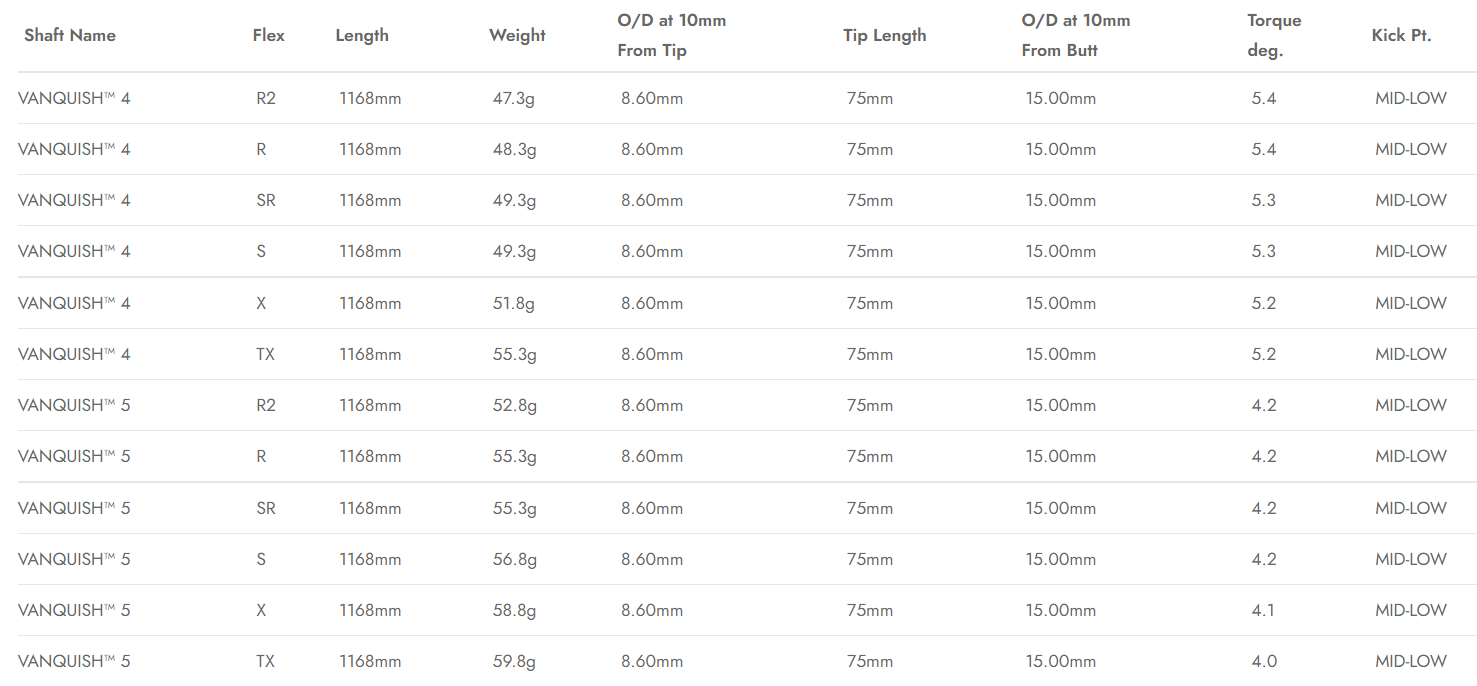Click the 4.0 torque value
The width and height of the screenshot is (1477, 686).
coord(1263,661)
